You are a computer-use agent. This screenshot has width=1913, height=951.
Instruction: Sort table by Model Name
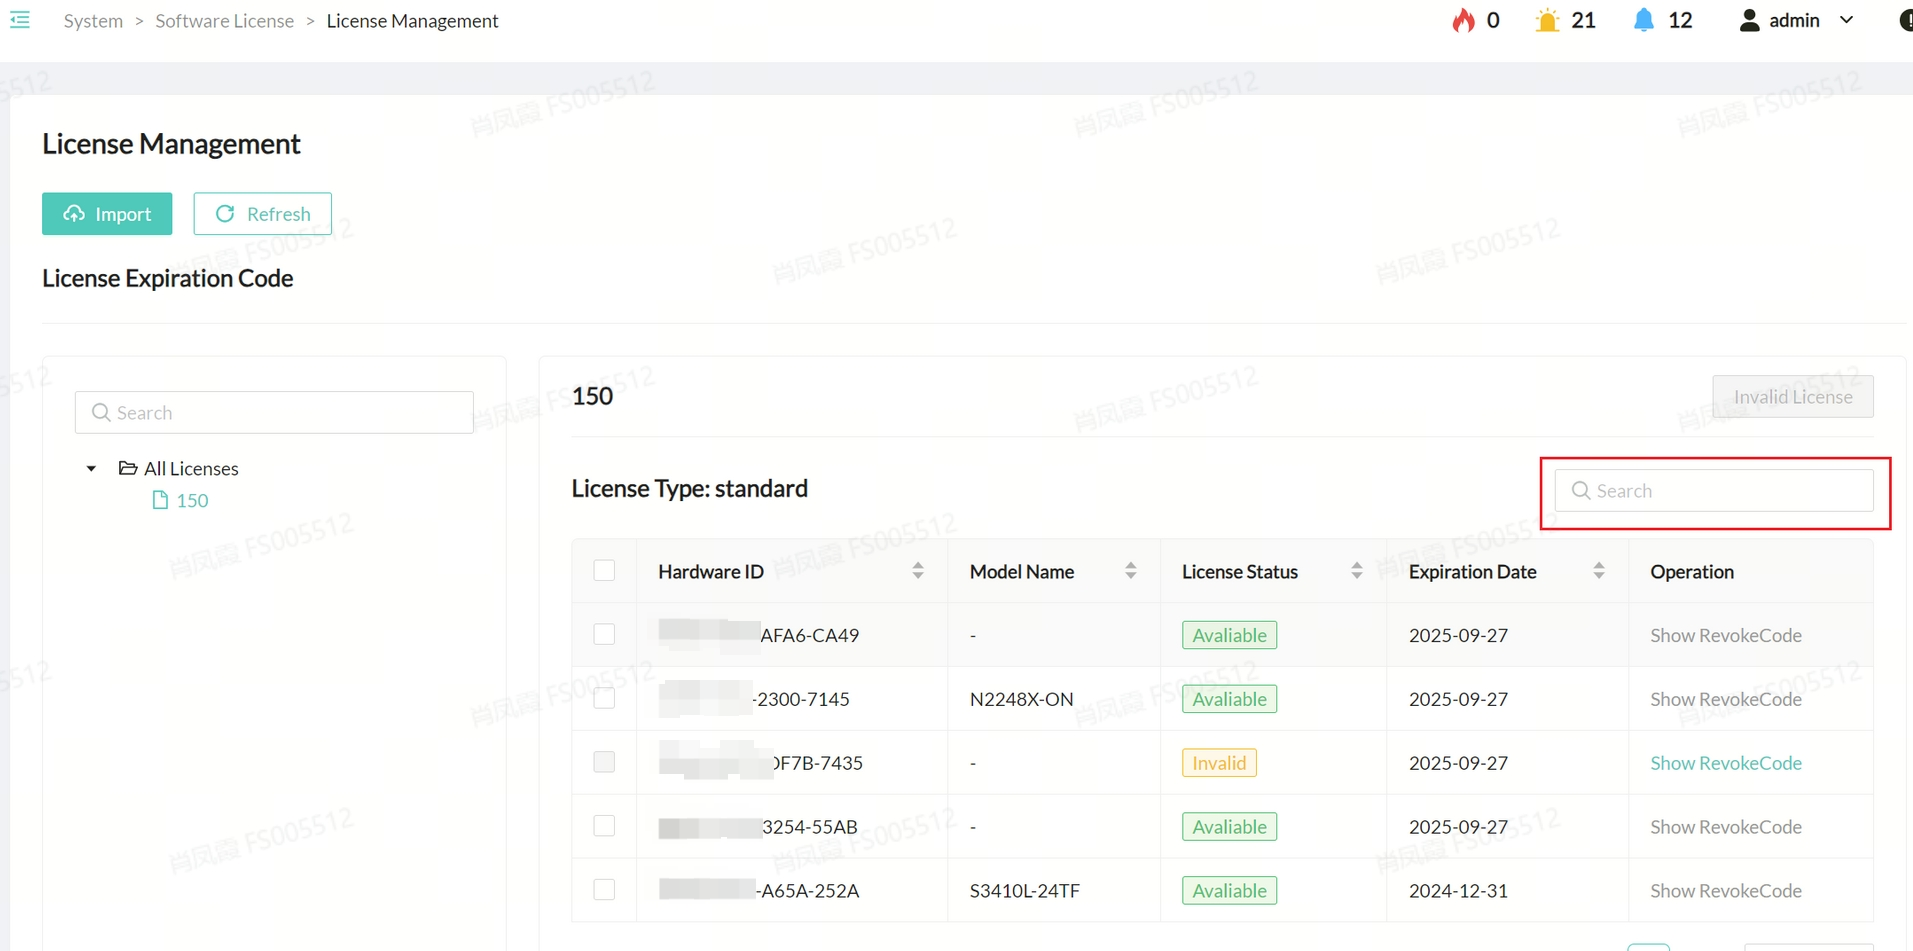pyautogui.click(x=1130, y=571)
